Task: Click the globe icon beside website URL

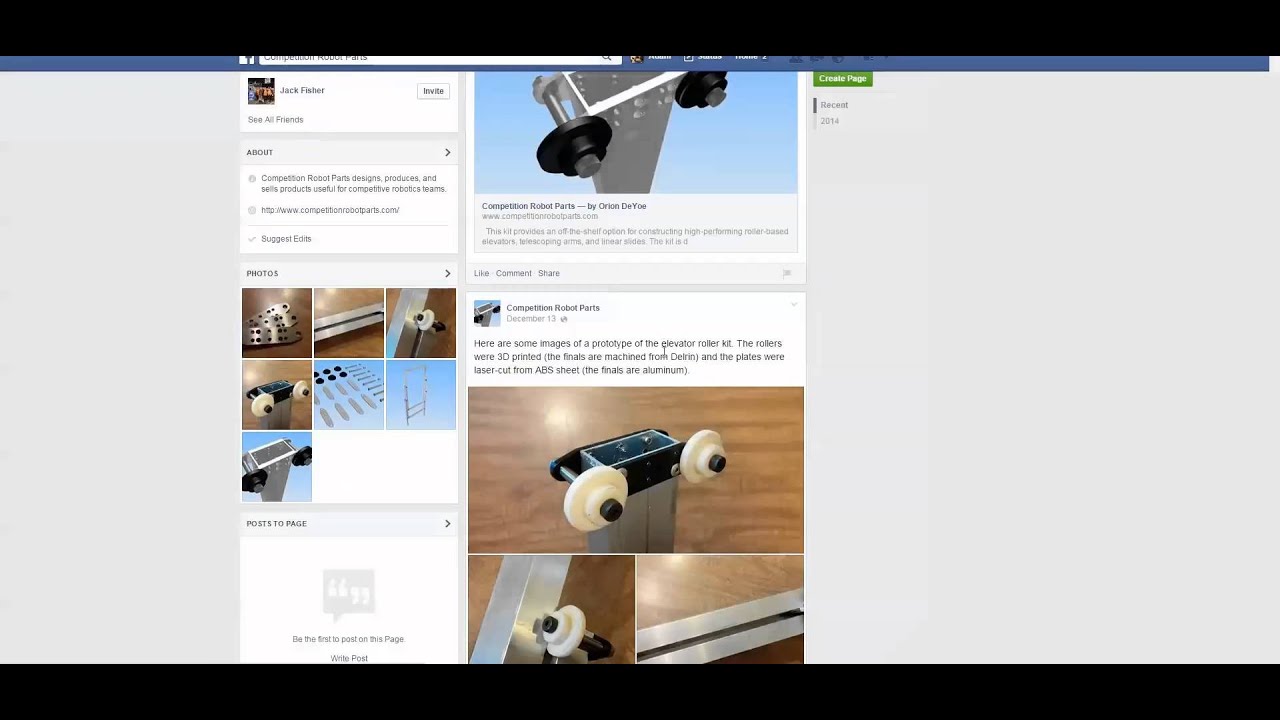Action: pyautogui.click(x=252, y=211)
